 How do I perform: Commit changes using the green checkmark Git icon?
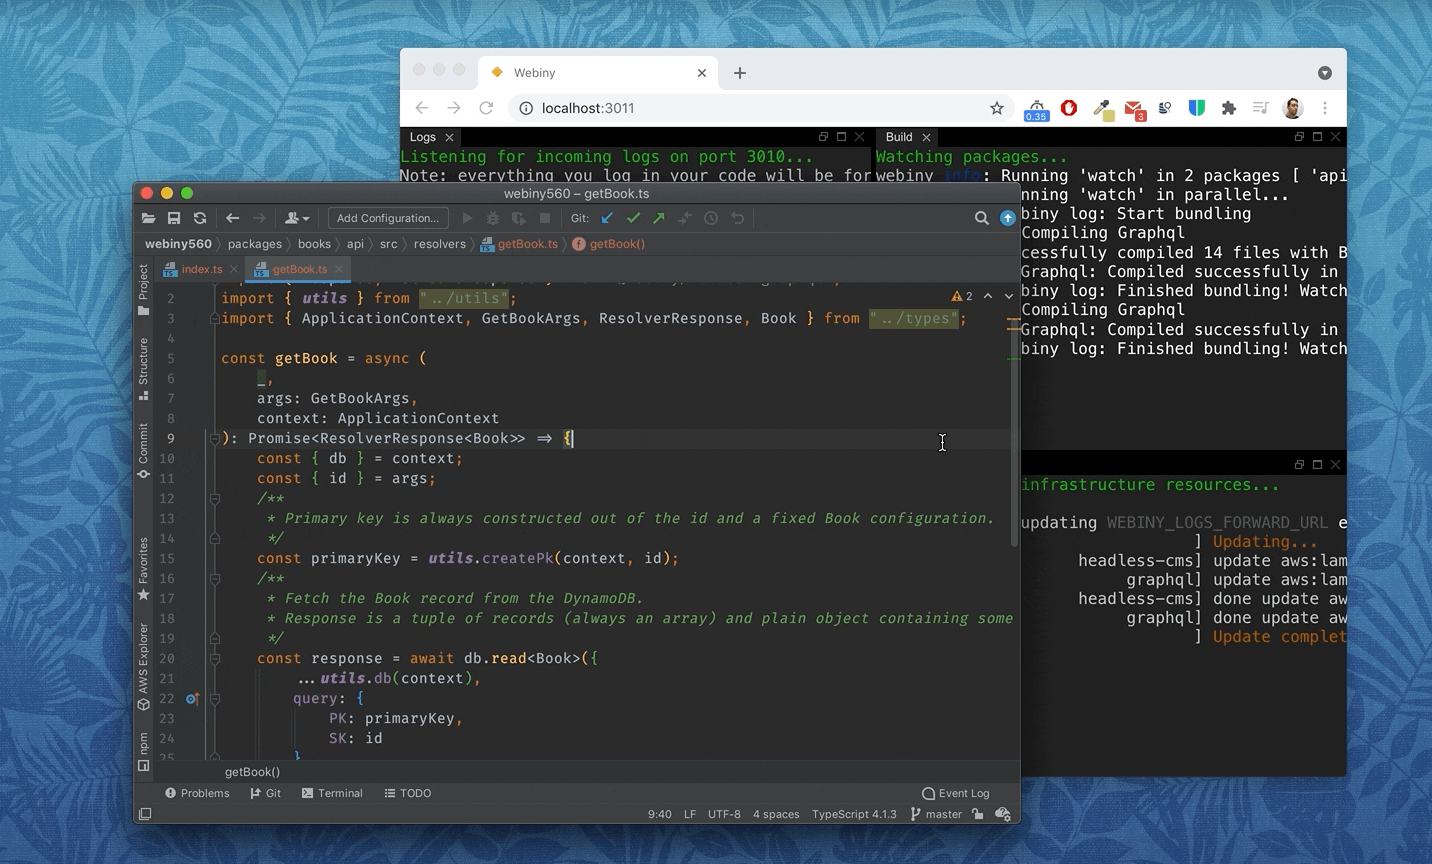[633, 218]
